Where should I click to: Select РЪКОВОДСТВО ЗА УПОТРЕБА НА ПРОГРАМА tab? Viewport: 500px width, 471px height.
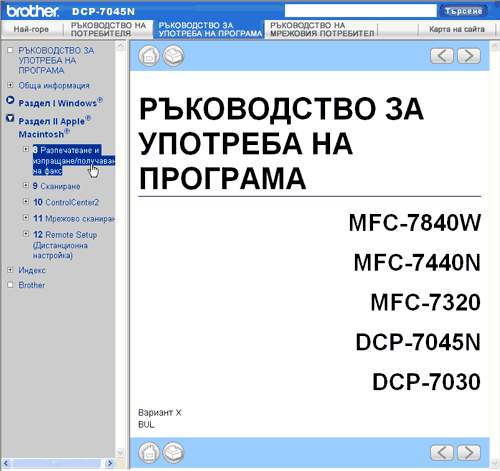[210, 29]
